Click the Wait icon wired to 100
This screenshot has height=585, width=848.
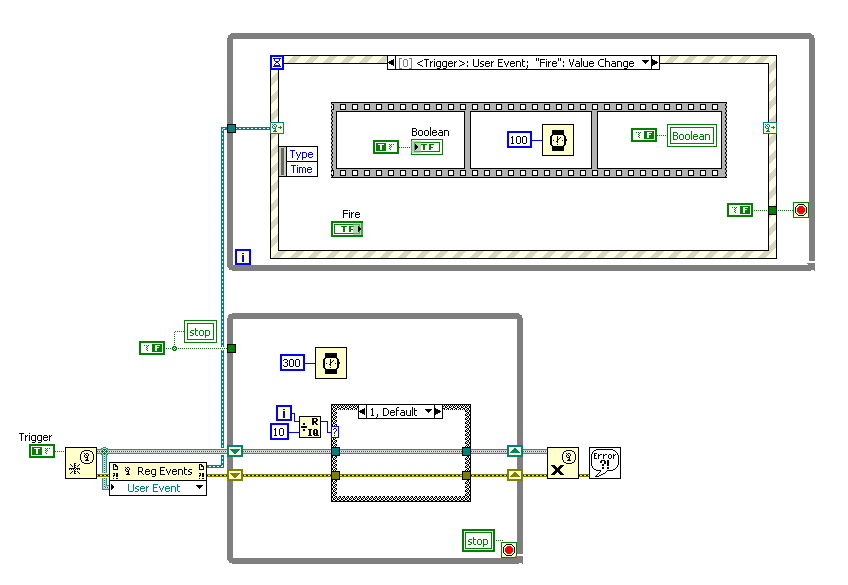click(558, 140)
